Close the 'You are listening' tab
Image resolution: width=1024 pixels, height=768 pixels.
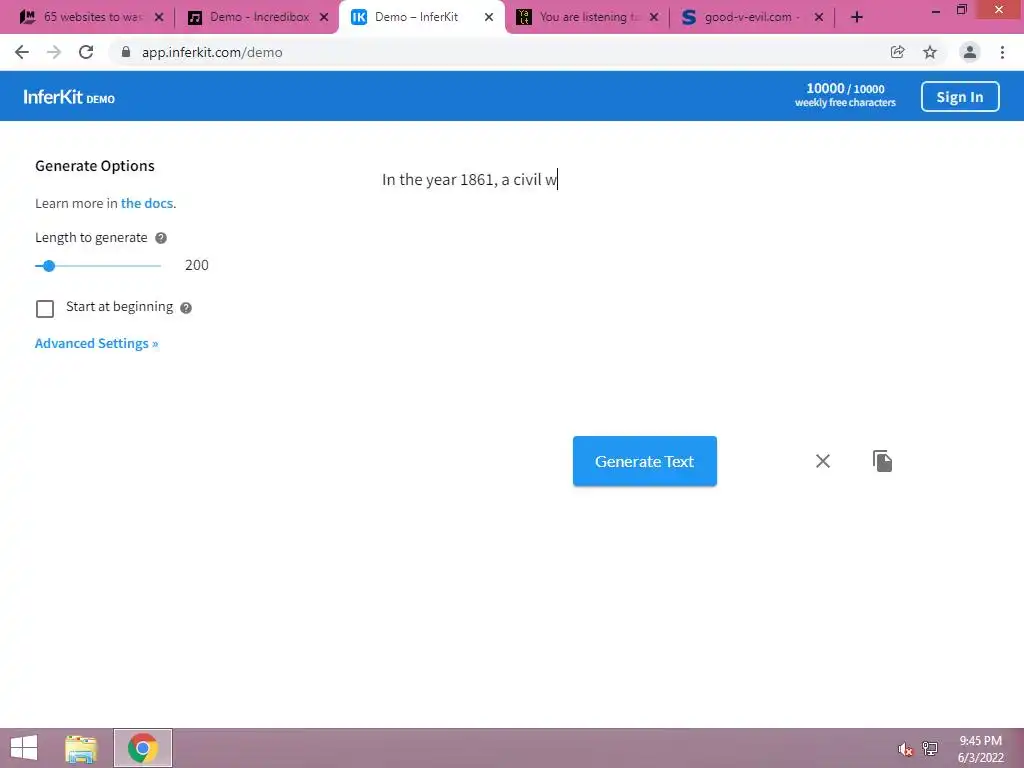(654, 17)
